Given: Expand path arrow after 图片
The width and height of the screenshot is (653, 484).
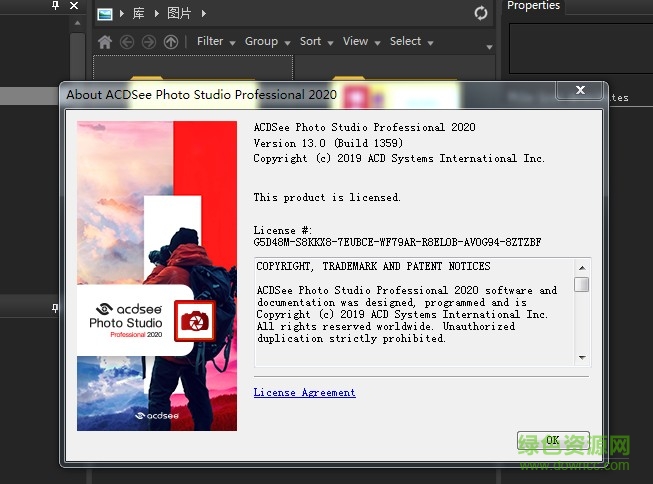Looking at the screenshot, I should pos(204,14).
